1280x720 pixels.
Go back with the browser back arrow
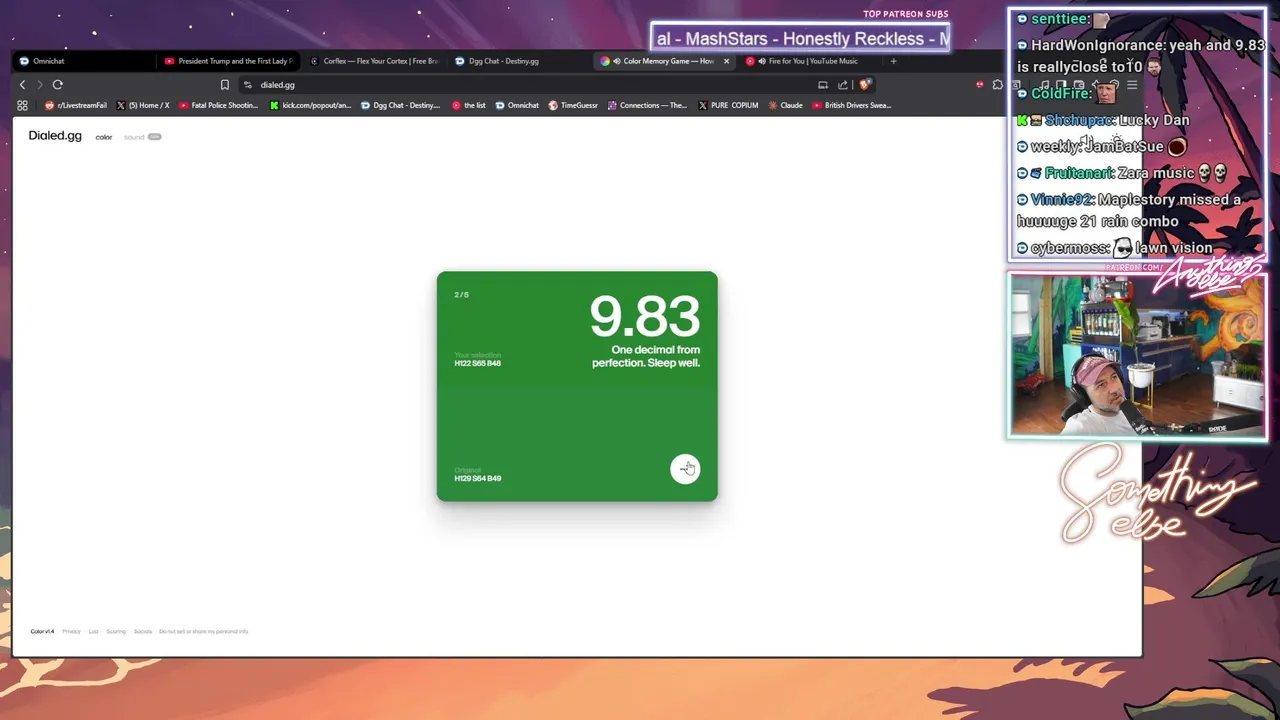point(22,85)
